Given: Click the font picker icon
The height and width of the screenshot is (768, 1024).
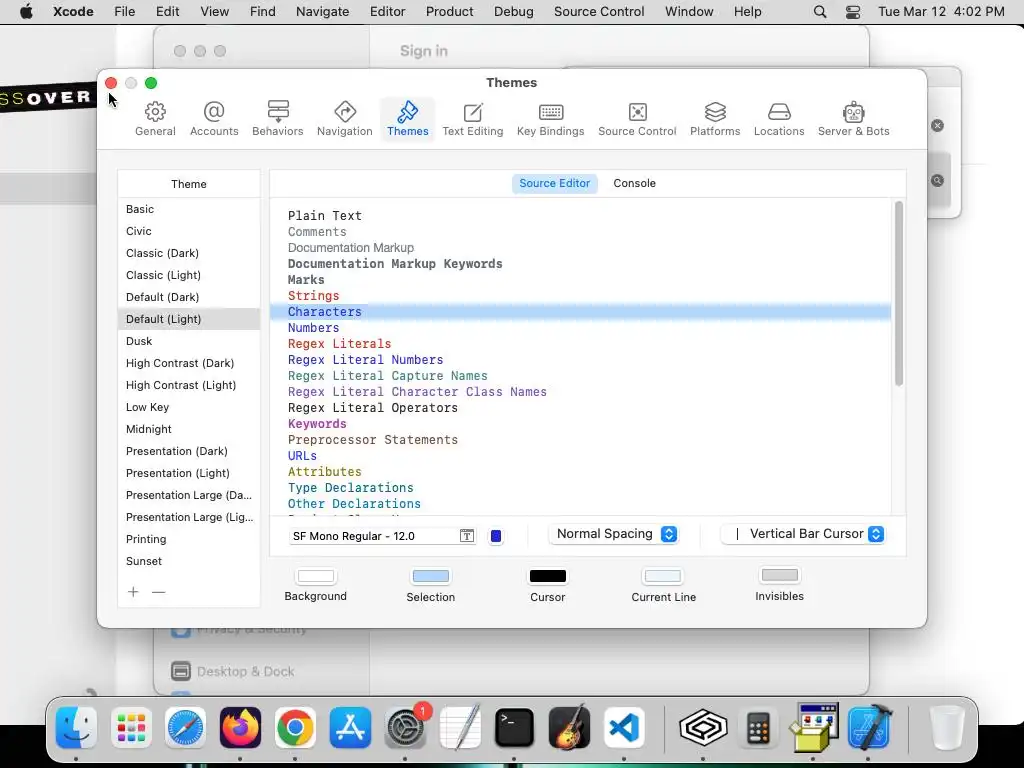Looking at the screenshot, I should 467,536.
